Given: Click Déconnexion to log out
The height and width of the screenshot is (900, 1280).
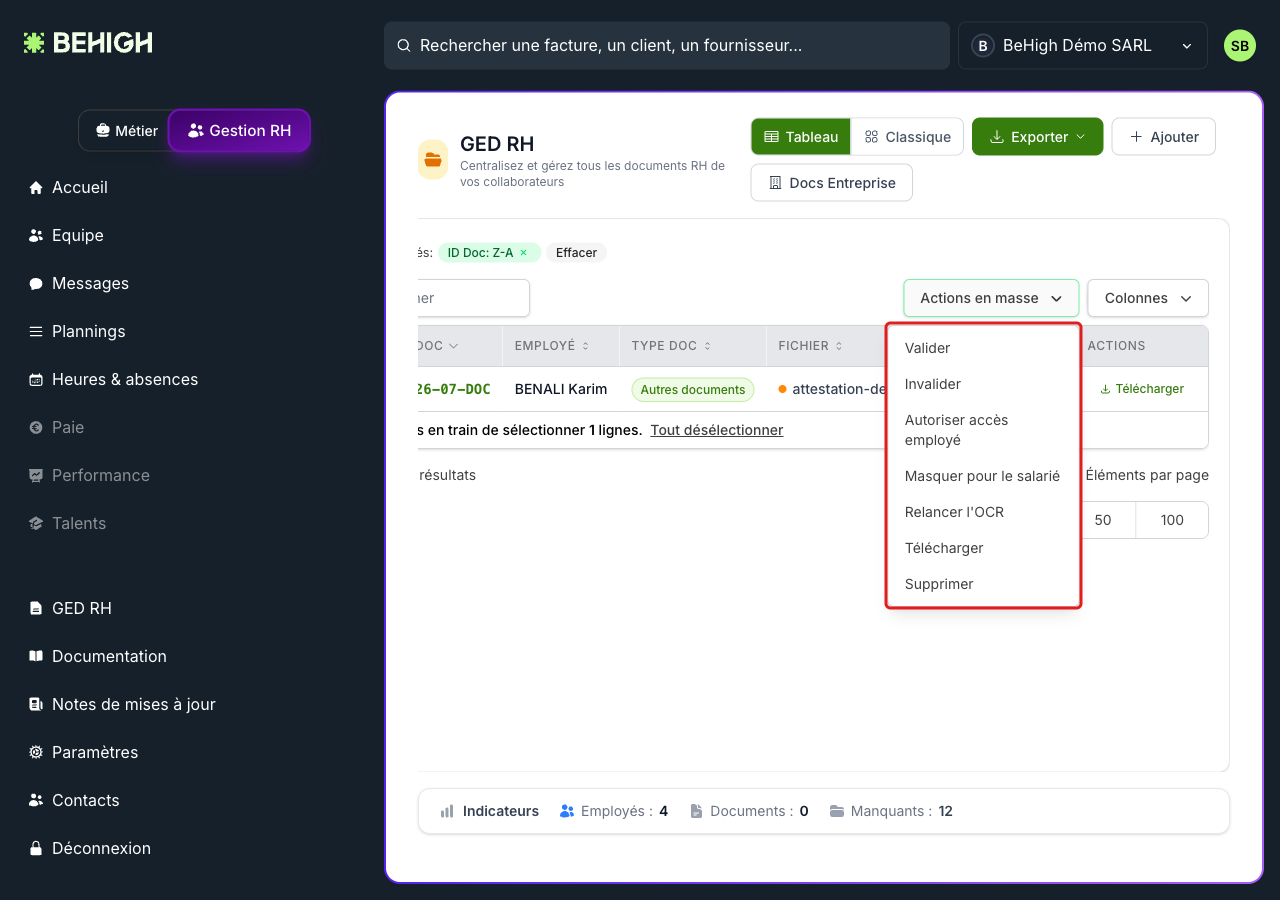Looking at the screenshot, I should 90,848.
